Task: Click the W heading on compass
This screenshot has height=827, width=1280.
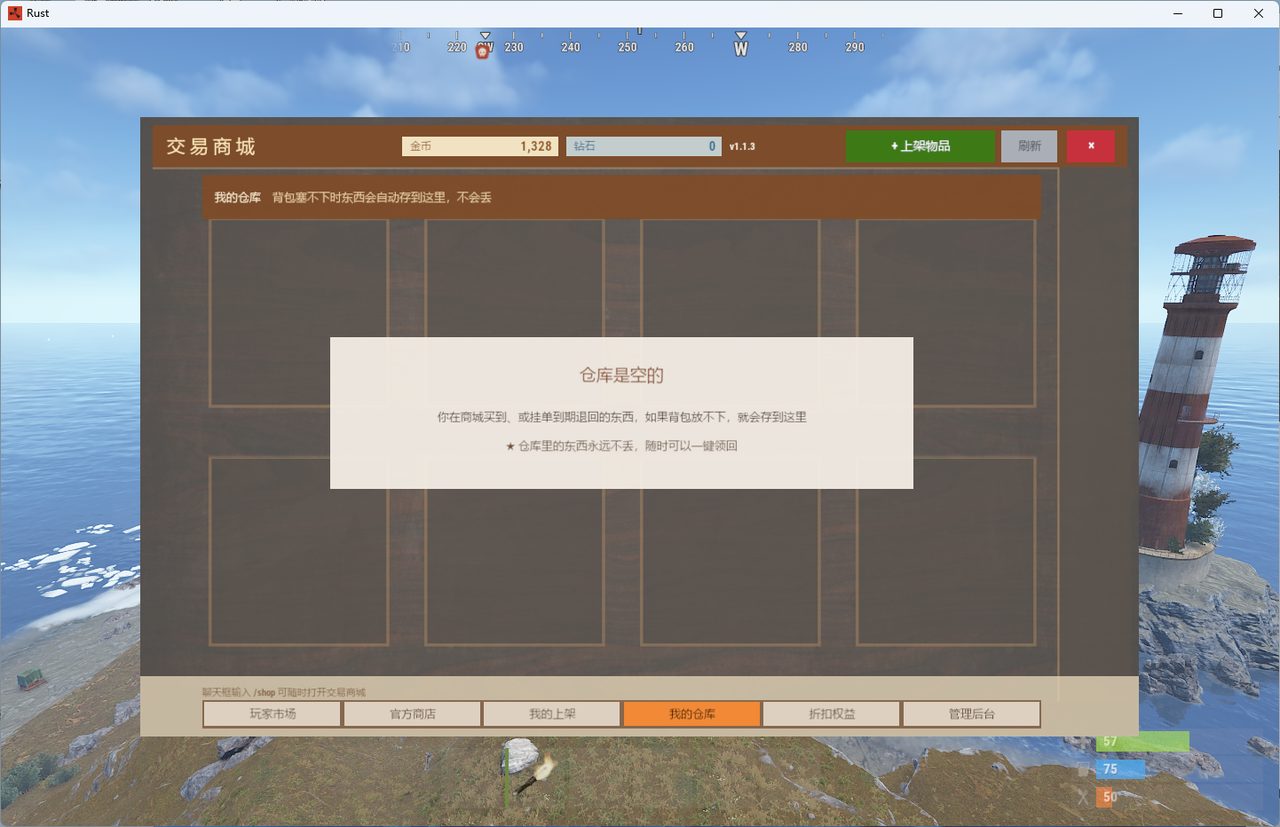Action: pyautogui.click(x=741, y=48)
